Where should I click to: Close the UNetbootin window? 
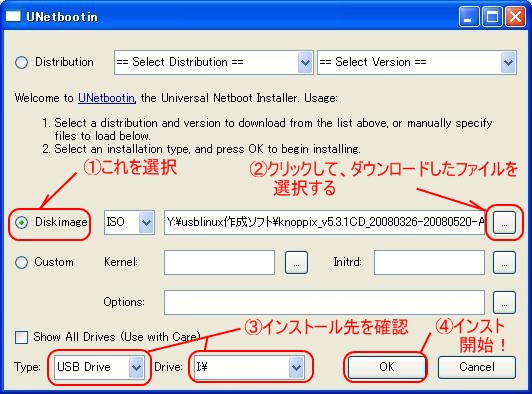[x=515, y=16]
